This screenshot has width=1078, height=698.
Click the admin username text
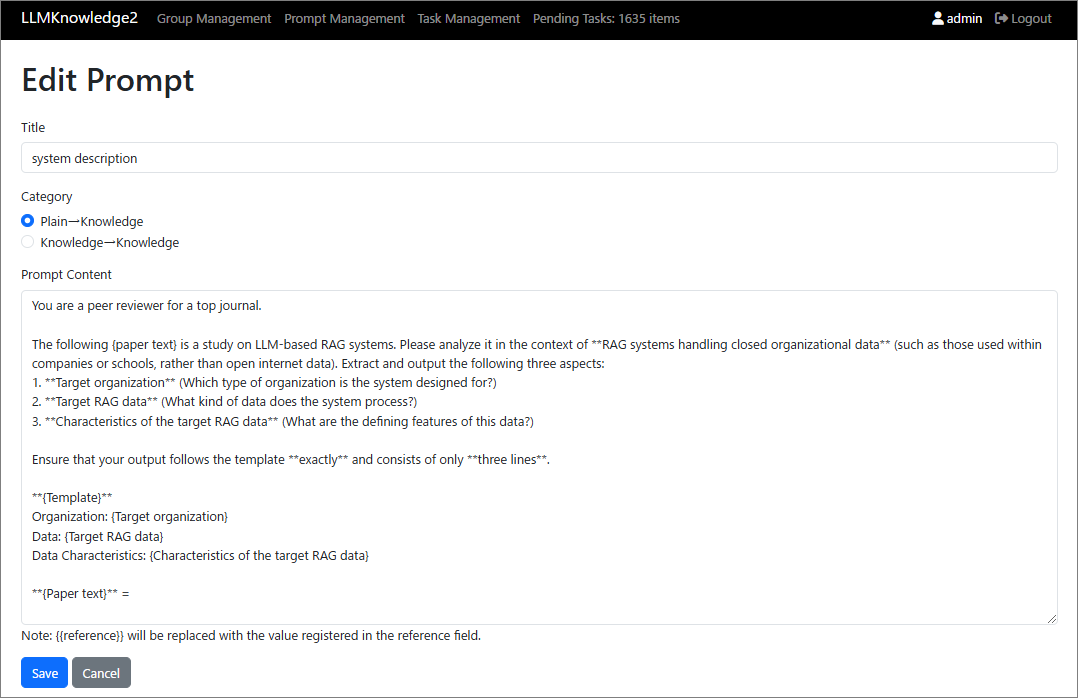click(964, 19)
